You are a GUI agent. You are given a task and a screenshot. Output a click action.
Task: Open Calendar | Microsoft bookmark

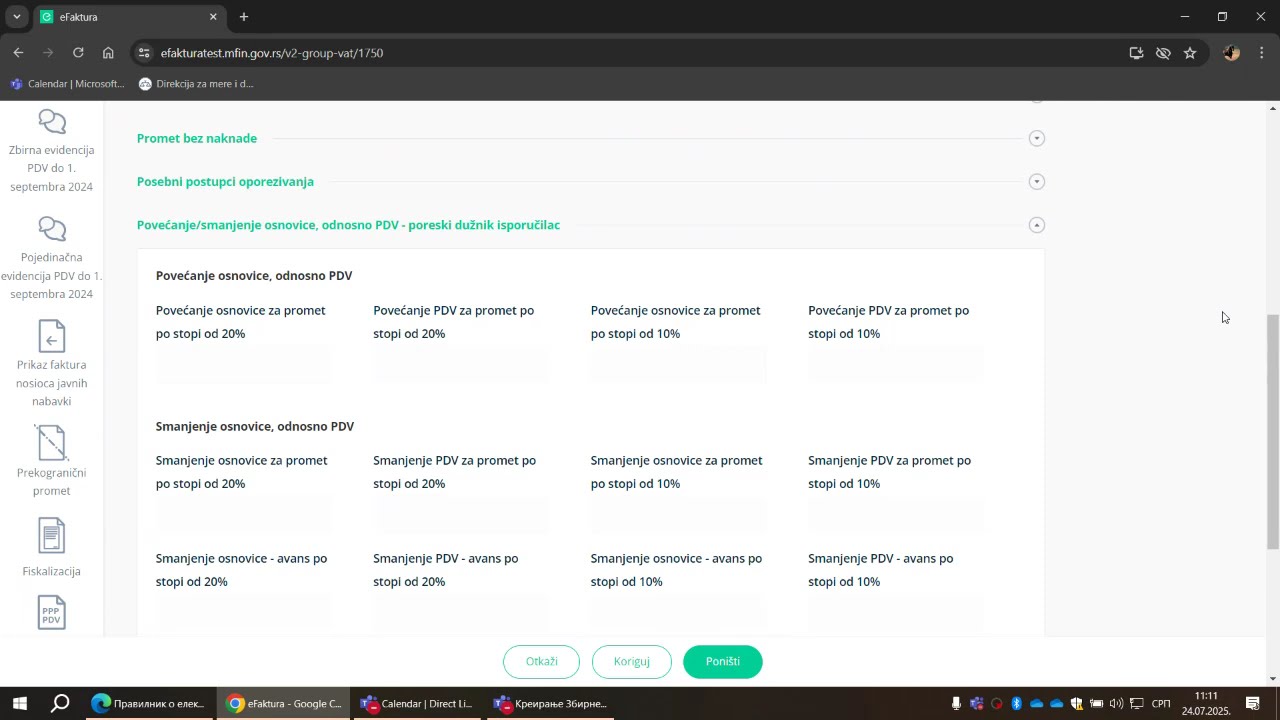point(67,84)
